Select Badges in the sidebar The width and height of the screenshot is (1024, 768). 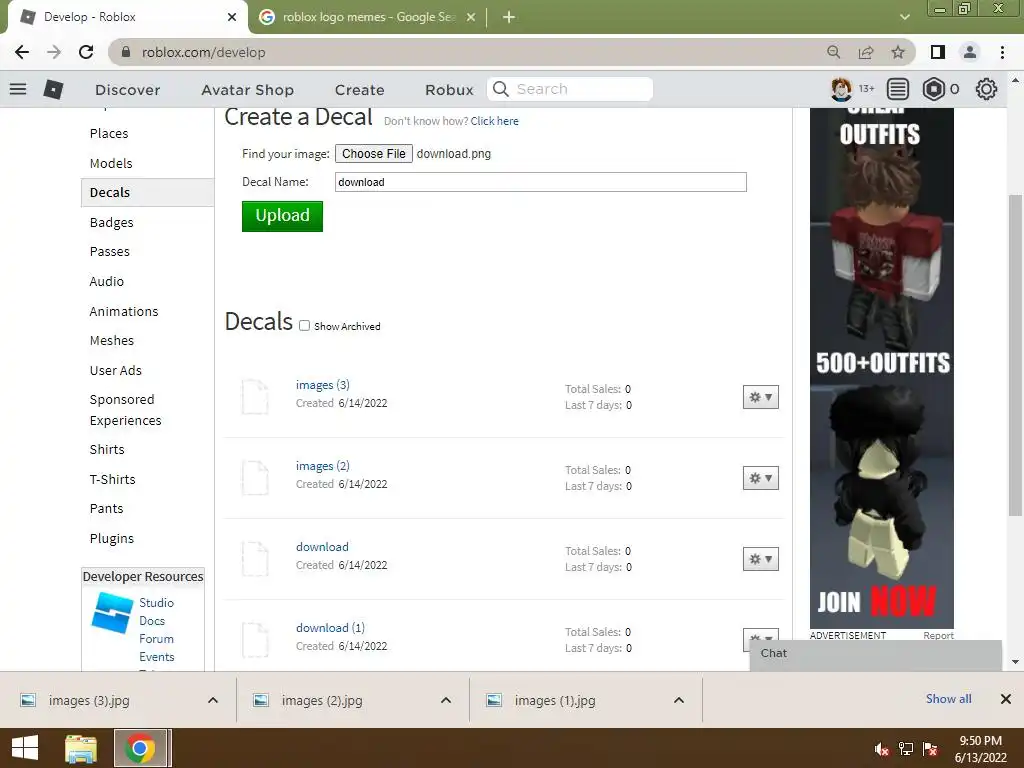click(112, 222)
